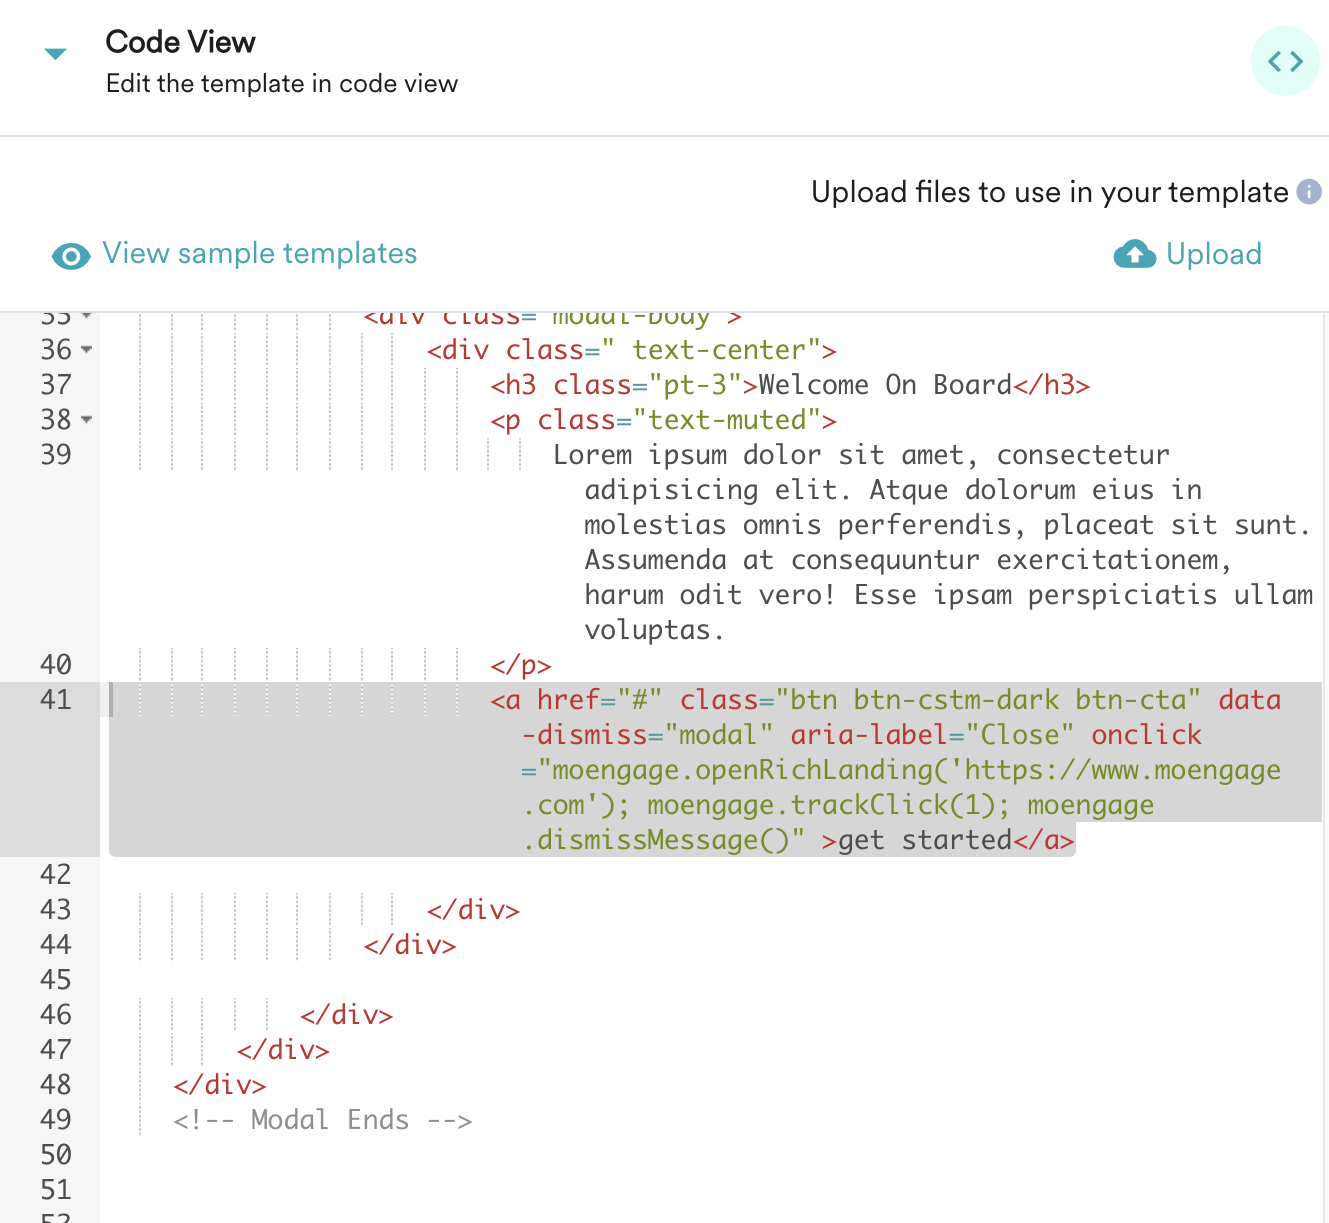Image resolution: width=1329 pixels, height=1223 pixels.
Task: Place cursor in Welcome On Board heading text
Action: coord(885,385)
